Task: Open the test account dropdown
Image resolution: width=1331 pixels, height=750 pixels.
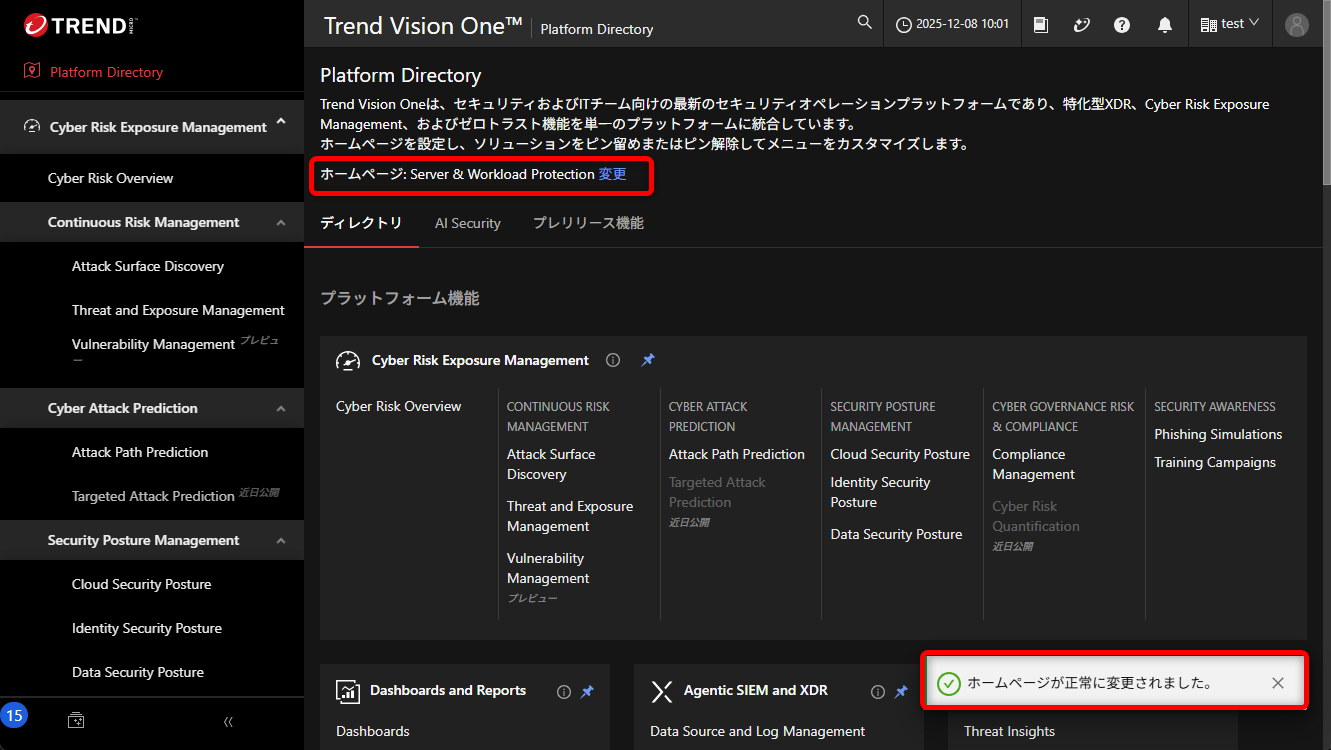Action: [x=1229, y=24]
